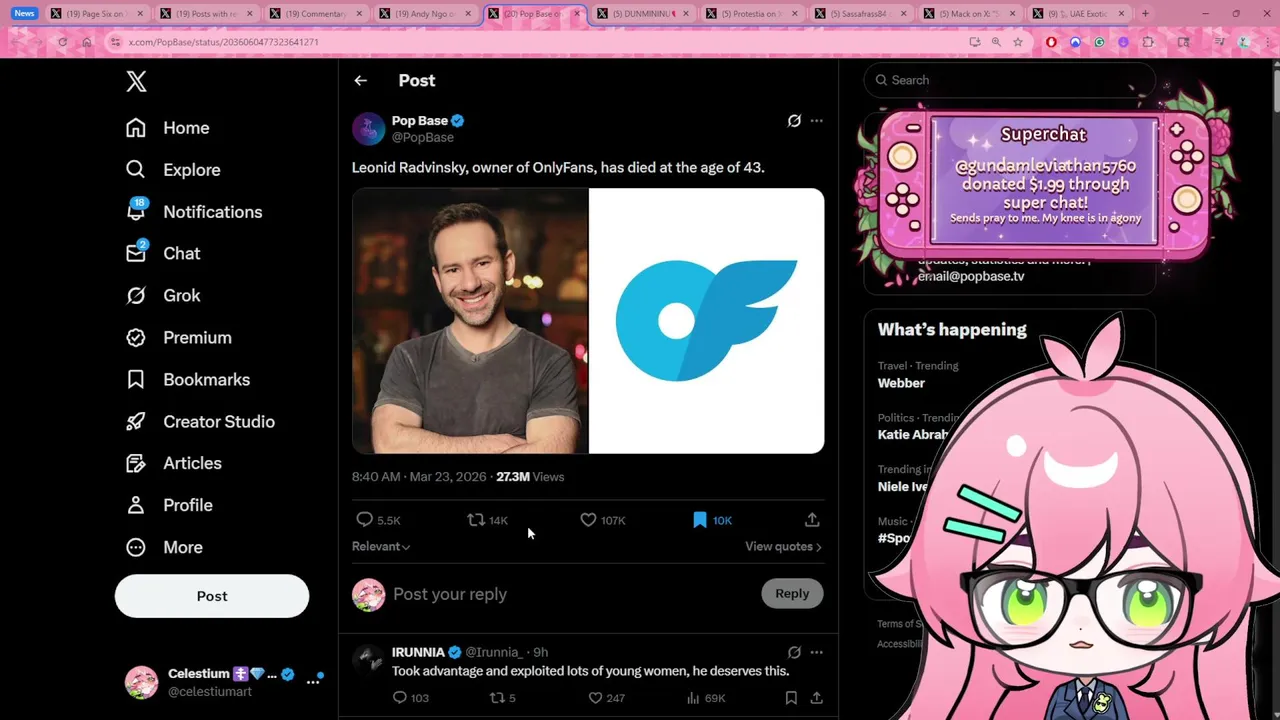
Task: Open the More menu in sidebar
Action: coord(164,548)
